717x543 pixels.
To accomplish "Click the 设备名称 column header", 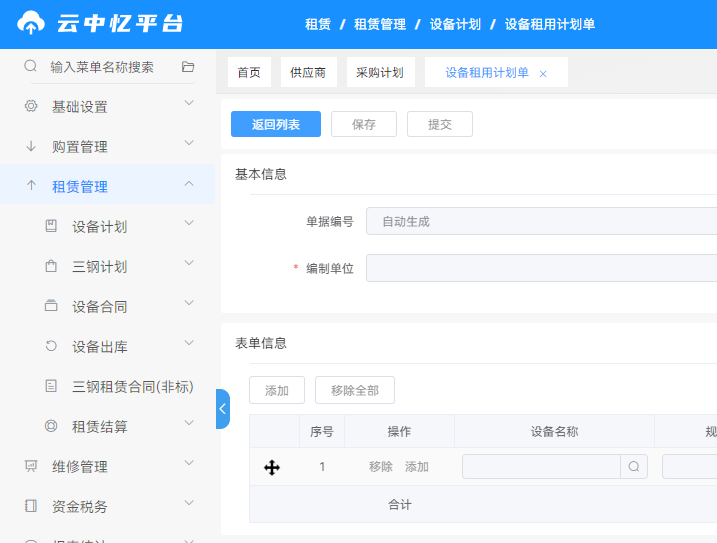I will coord(554,431).
